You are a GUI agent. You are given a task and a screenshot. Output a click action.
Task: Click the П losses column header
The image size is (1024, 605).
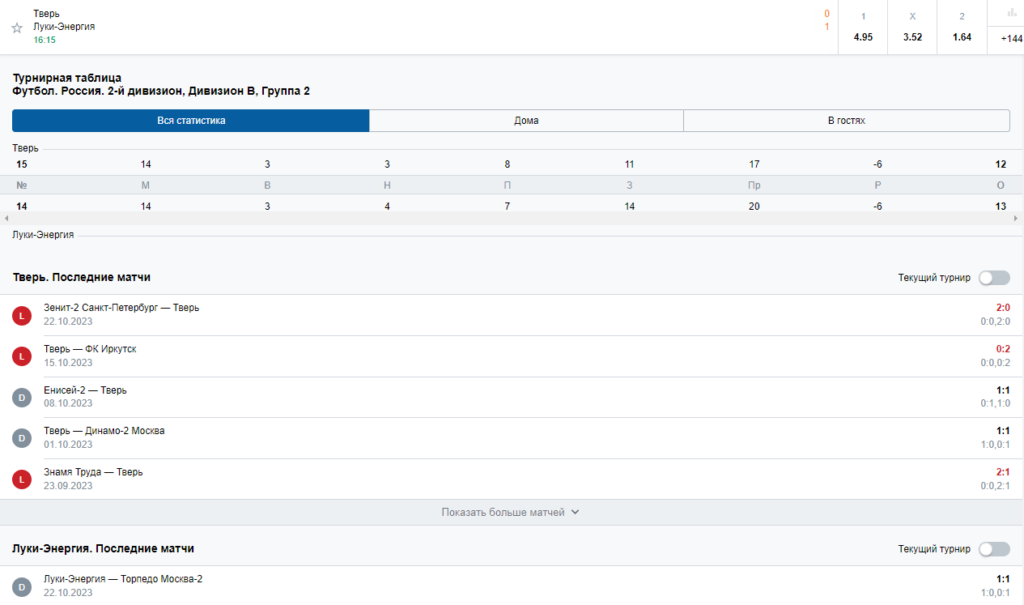tap(507, 186)
